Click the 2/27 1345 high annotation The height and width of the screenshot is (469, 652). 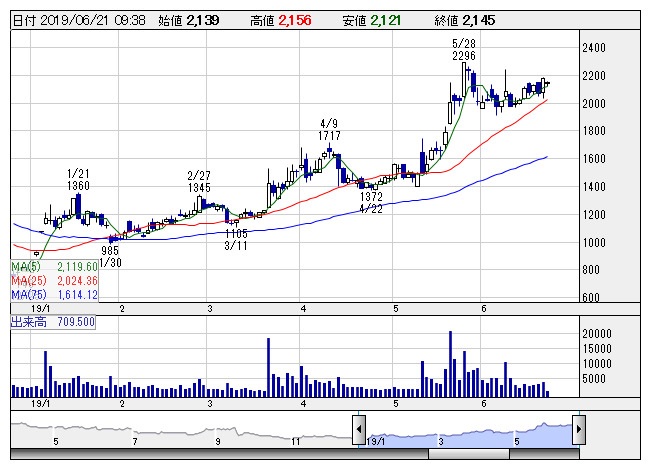pos(199,181)
